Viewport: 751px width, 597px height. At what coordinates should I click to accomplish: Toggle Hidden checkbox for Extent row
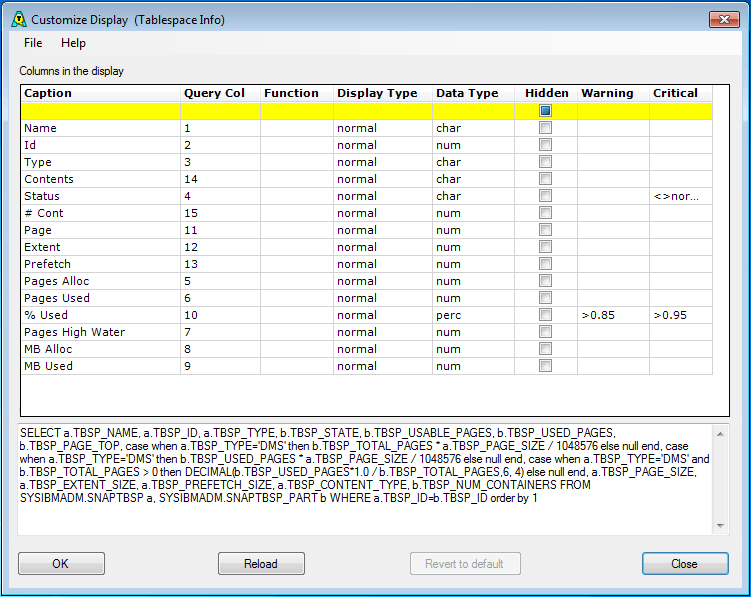[x=545, y=247]
